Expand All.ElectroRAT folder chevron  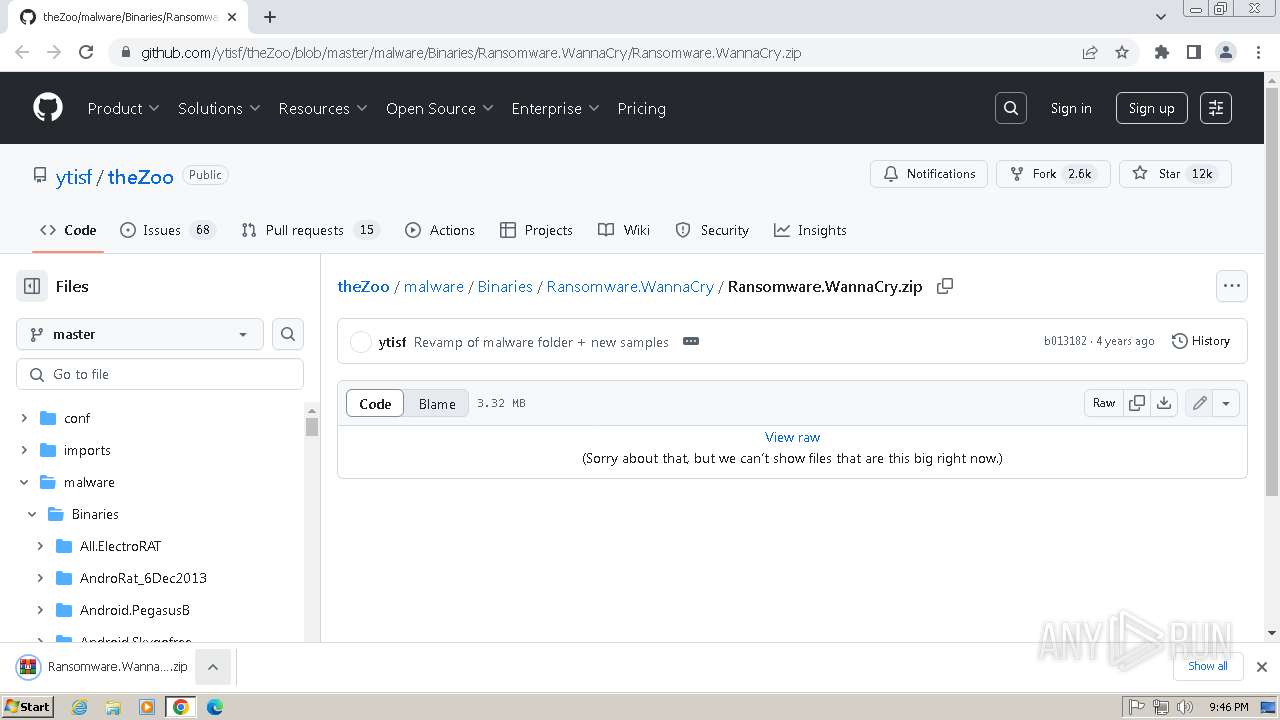(x=40, y=546)
